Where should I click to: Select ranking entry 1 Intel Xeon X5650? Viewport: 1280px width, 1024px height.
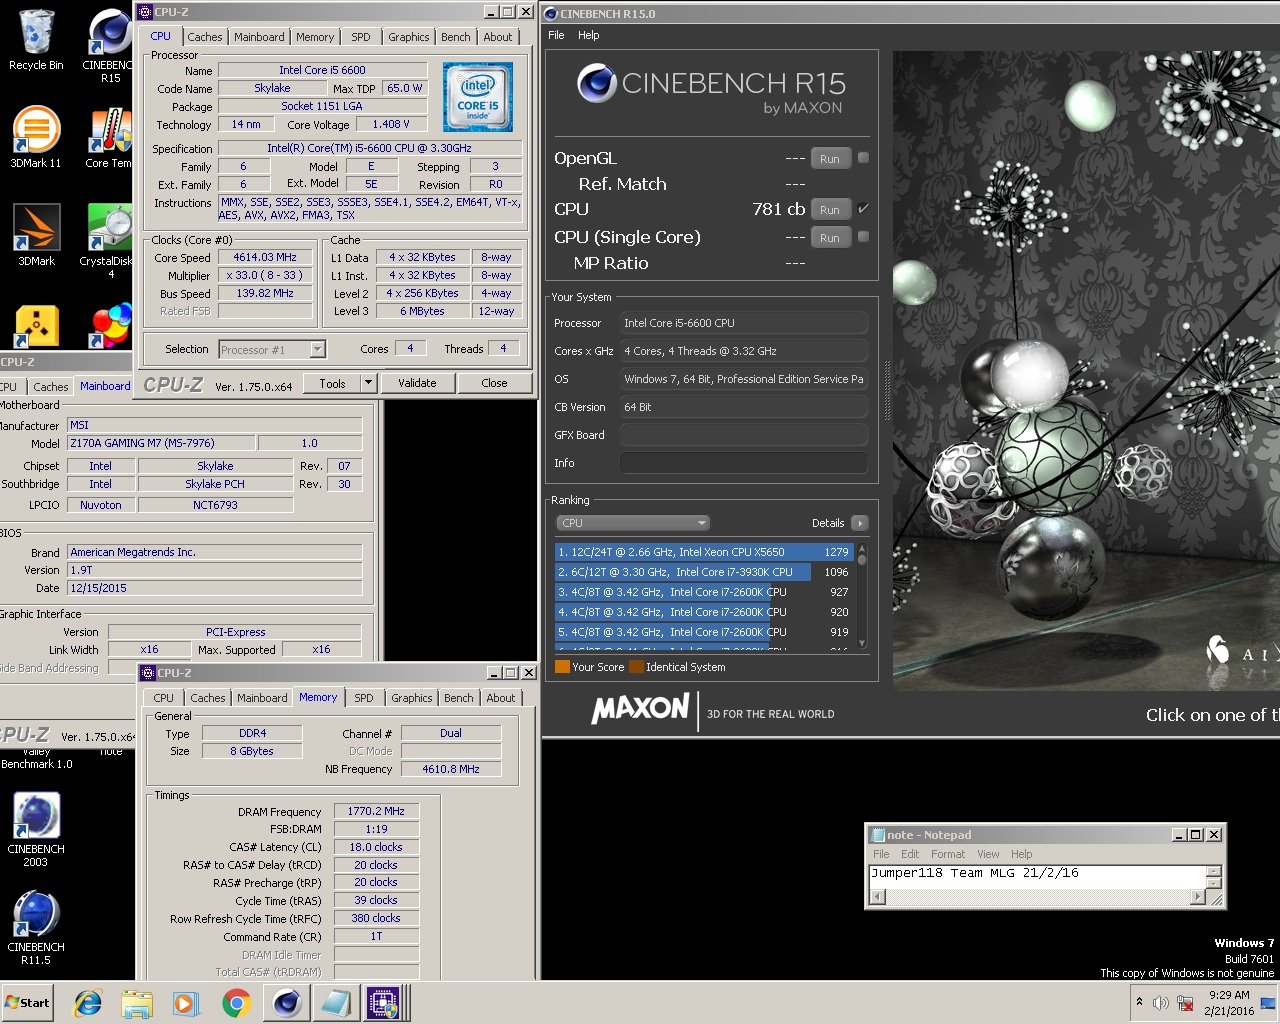click(703, 552)
